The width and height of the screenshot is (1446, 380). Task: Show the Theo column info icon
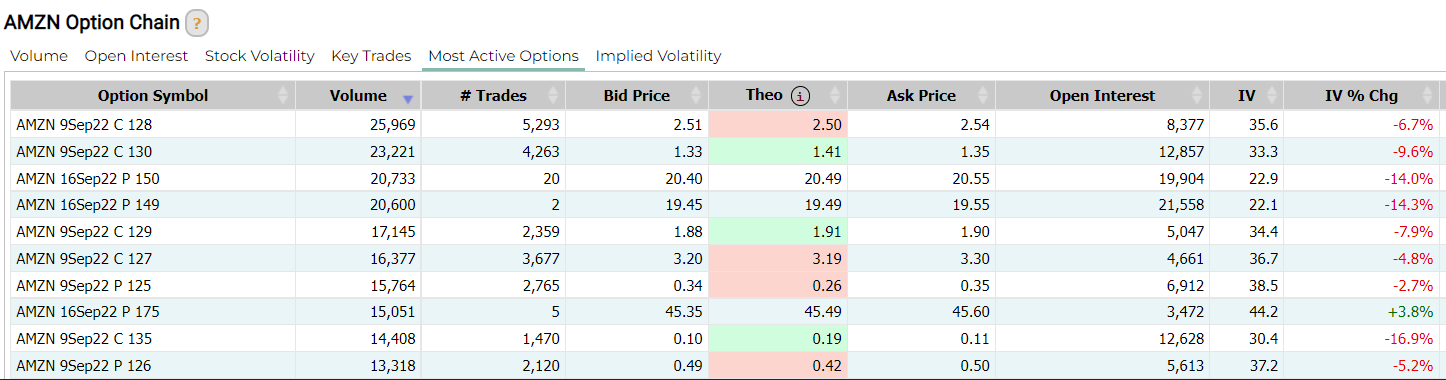[x=800, y=96]
